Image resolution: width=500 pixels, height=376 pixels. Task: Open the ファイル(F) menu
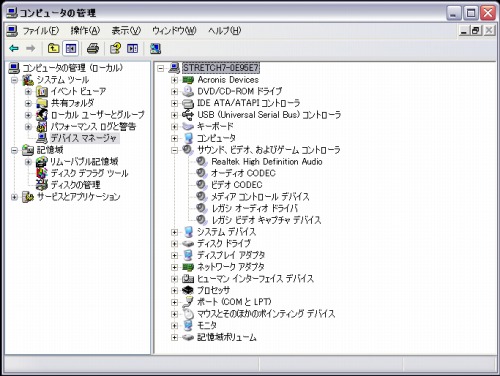tap(41, 31)
